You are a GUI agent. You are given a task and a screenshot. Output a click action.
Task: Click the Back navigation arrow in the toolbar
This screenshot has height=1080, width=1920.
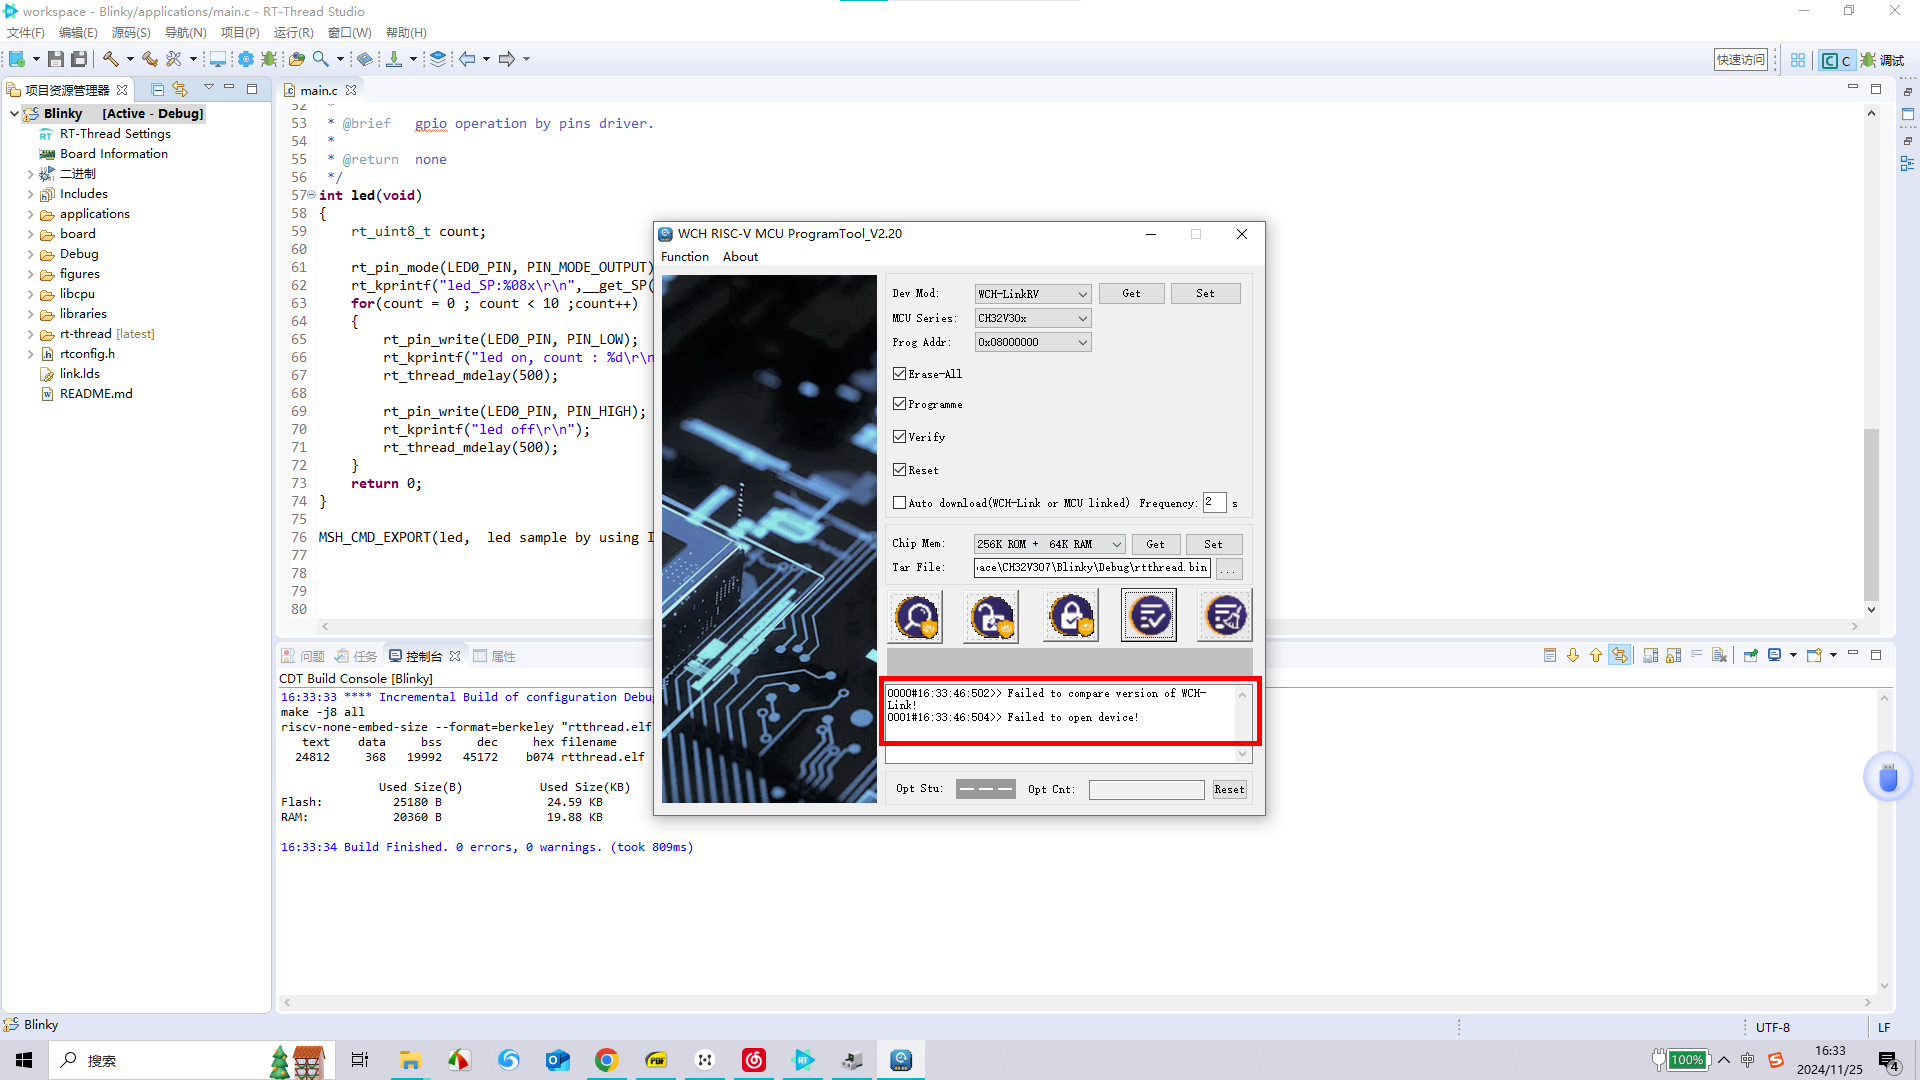click(x=467, y=60)
